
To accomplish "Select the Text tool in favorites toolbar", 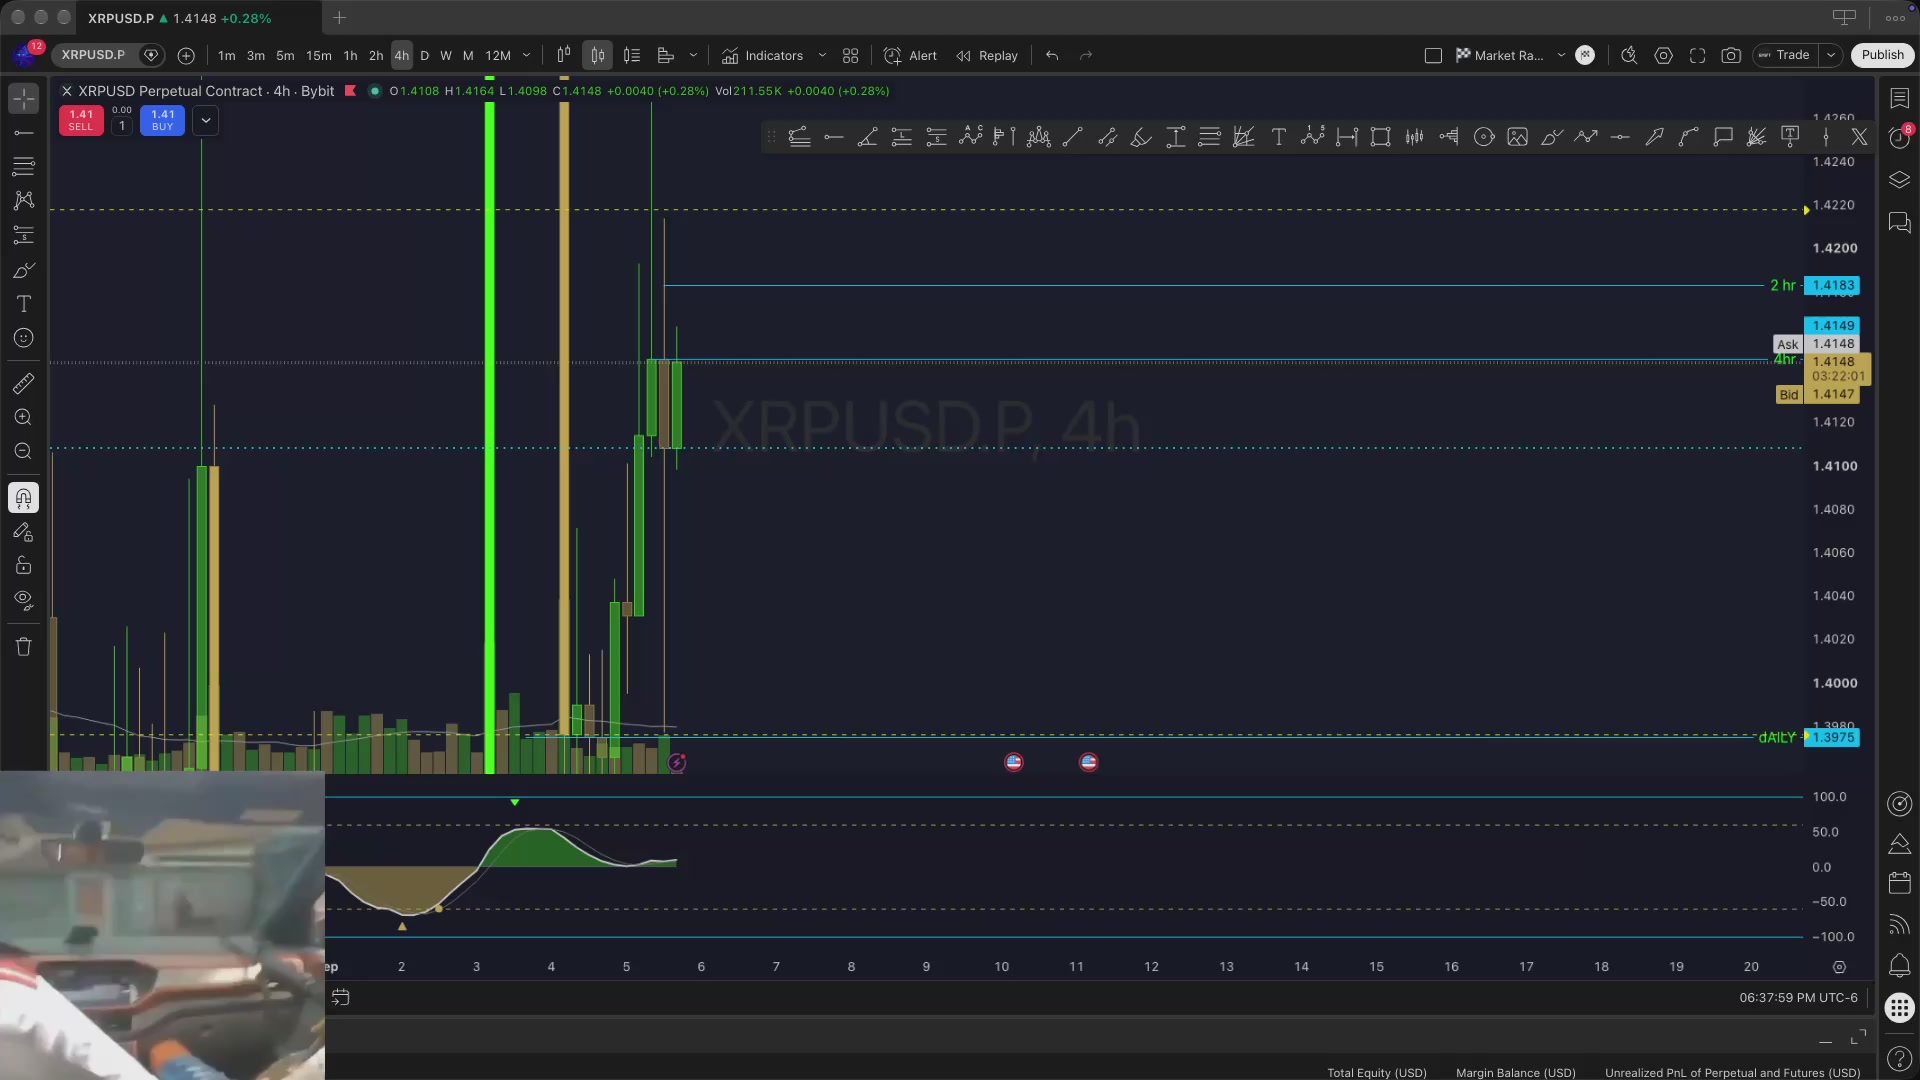I will [x=1278, y=137].
